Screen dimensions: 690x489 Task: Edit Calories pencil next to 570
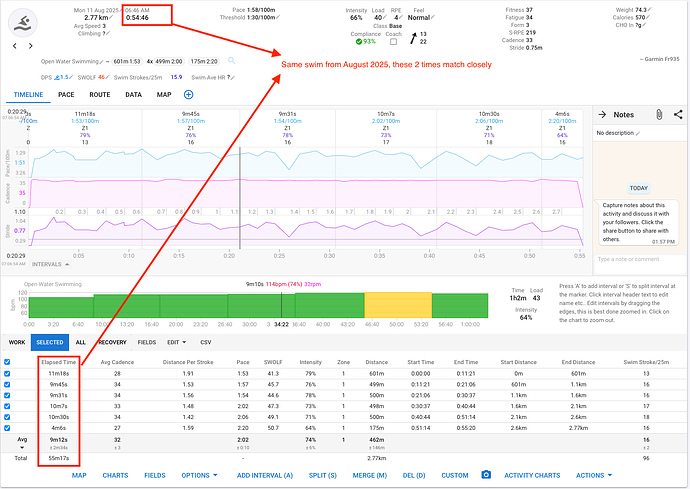pyautogui.click(x=648, y=18)
